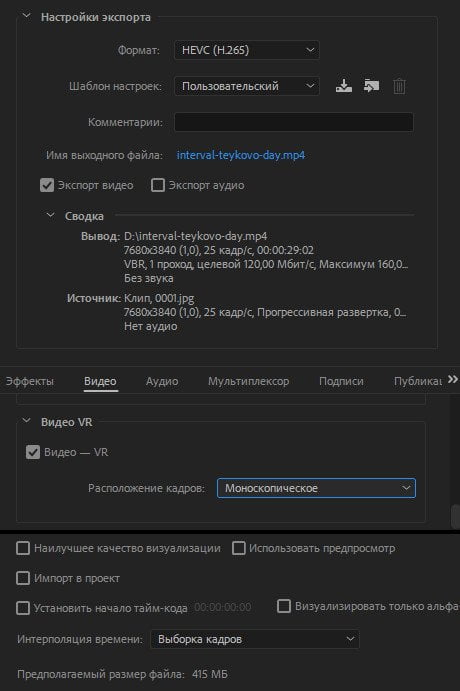
Task: Click the Нет аудио source line
Action: [151, 327]
